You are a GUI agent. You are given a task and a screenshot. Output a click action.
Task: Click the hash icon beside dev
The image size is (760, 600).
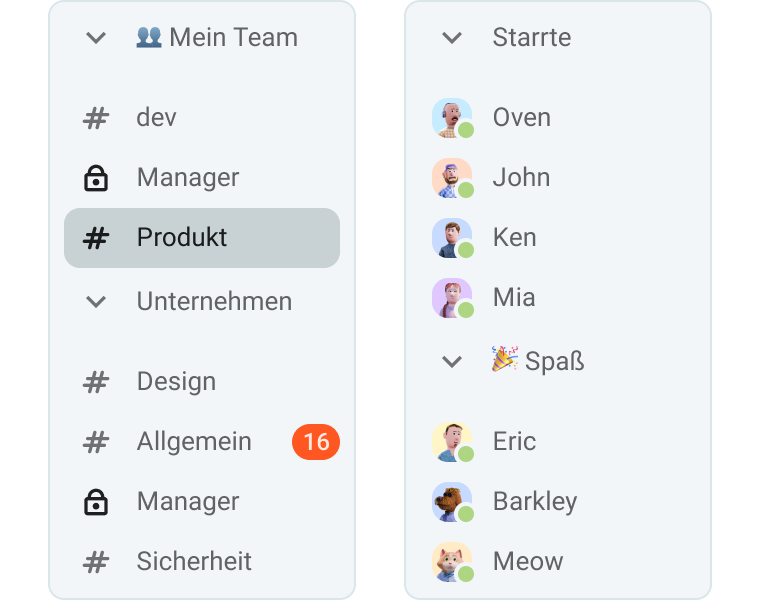(x=96, y=118)
